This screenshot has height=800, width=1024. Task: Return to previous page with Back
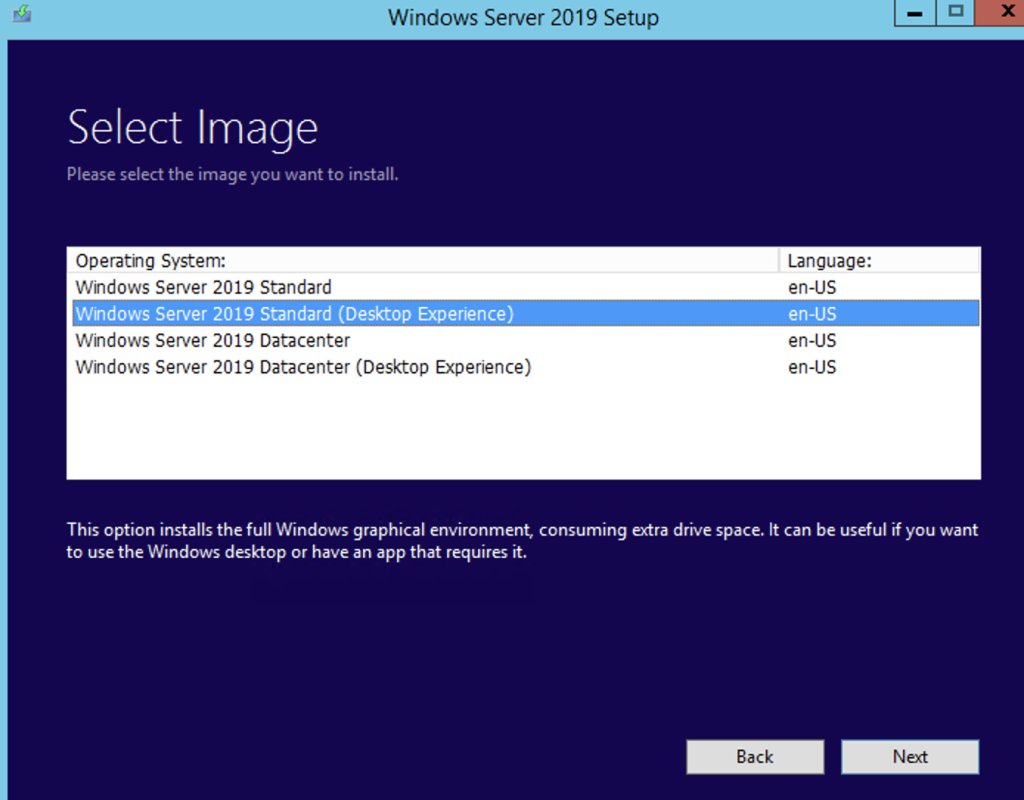755,757
